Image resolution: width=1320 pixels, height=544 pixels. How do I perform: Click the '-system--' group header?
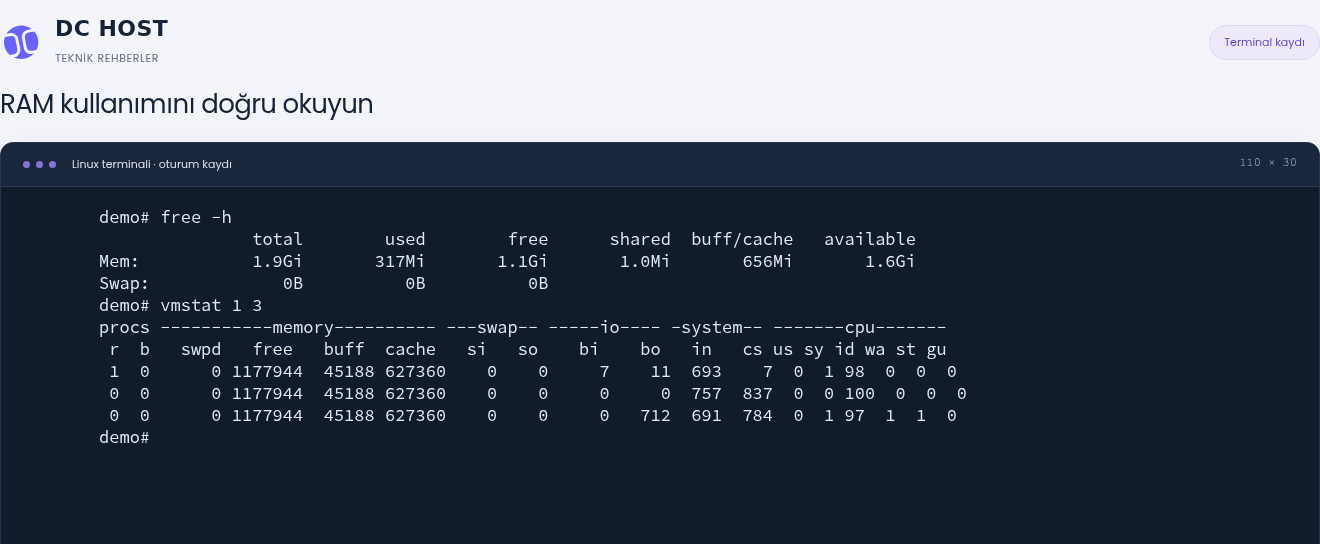point(717,327)
